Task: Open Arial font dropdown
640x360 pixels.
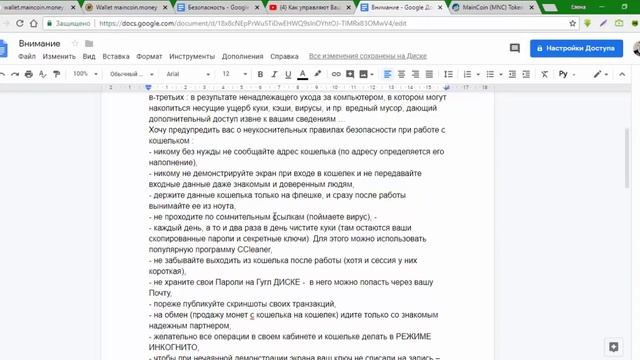Action: pyautogui.click(x=188, y=74)
